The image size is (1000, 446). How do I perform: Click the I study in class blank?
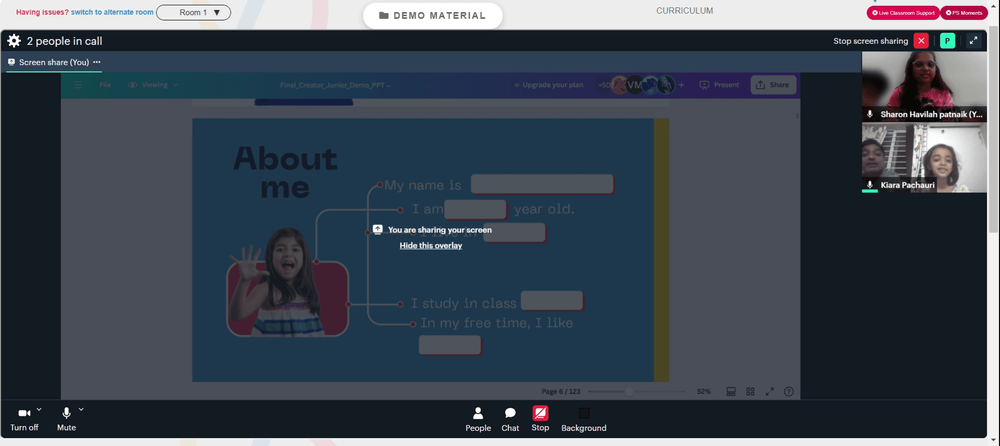point(552,301)
